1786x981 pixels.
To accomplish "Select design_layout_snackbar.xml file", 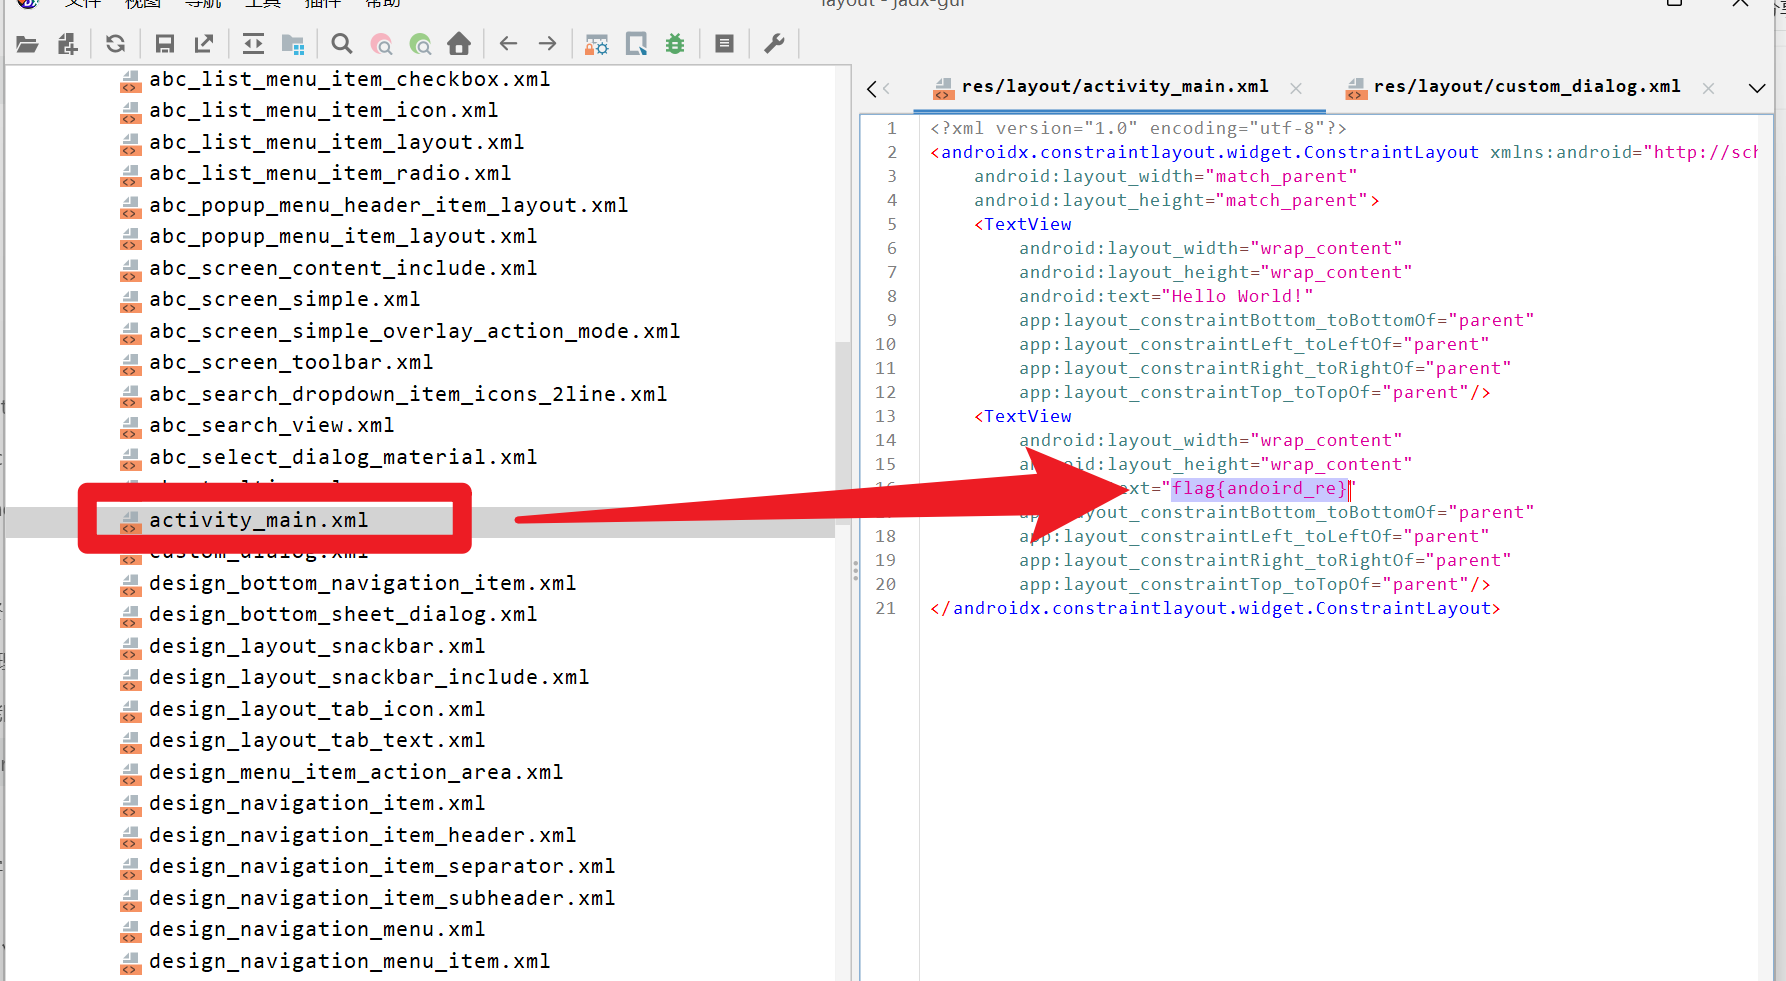I will point(317,646).
